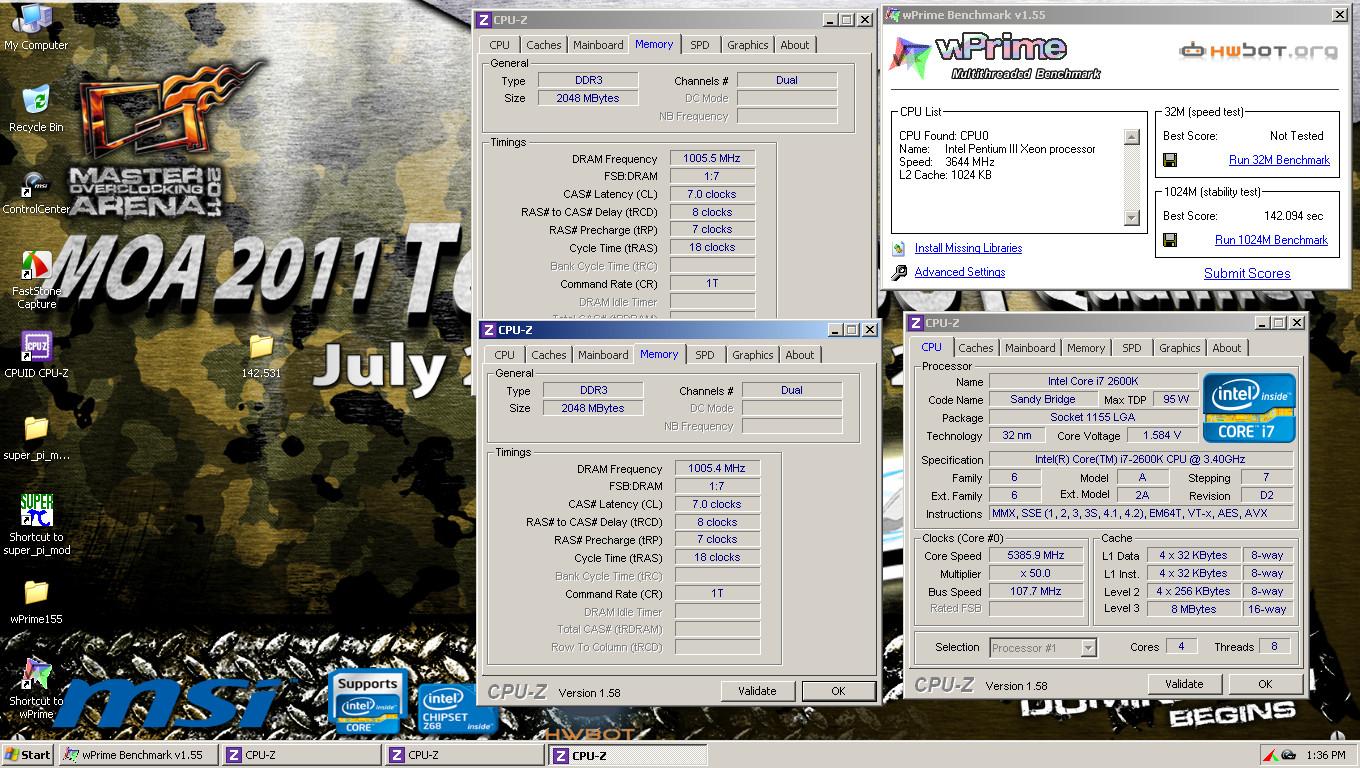Click Validate in right CPU-Z processor window
This screenshot has height=768, width=1360.
click(x=1184, y=684)
